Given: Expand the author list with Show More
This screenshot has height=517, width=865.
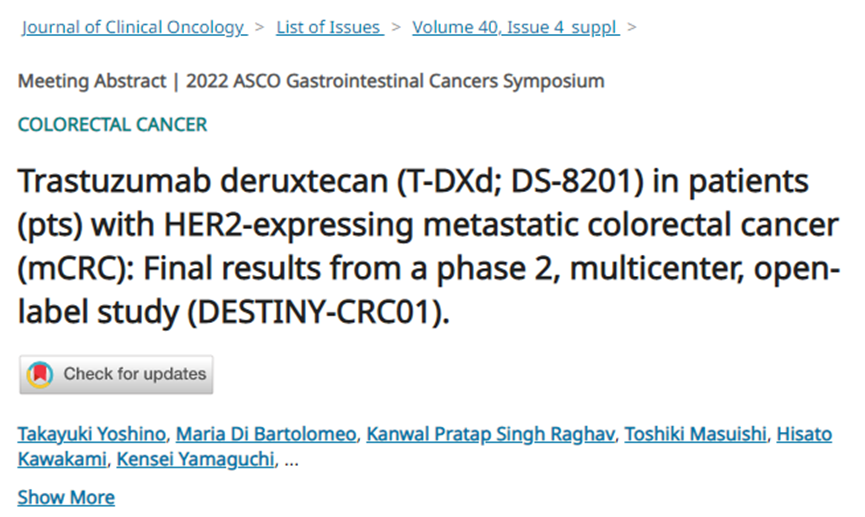Looking at the screenshot, I should pyautogui.click(x=66, y=497).
